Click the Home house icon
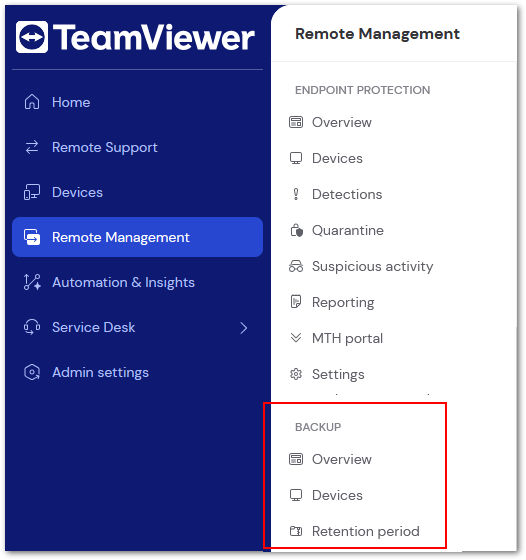 (32, 102)
